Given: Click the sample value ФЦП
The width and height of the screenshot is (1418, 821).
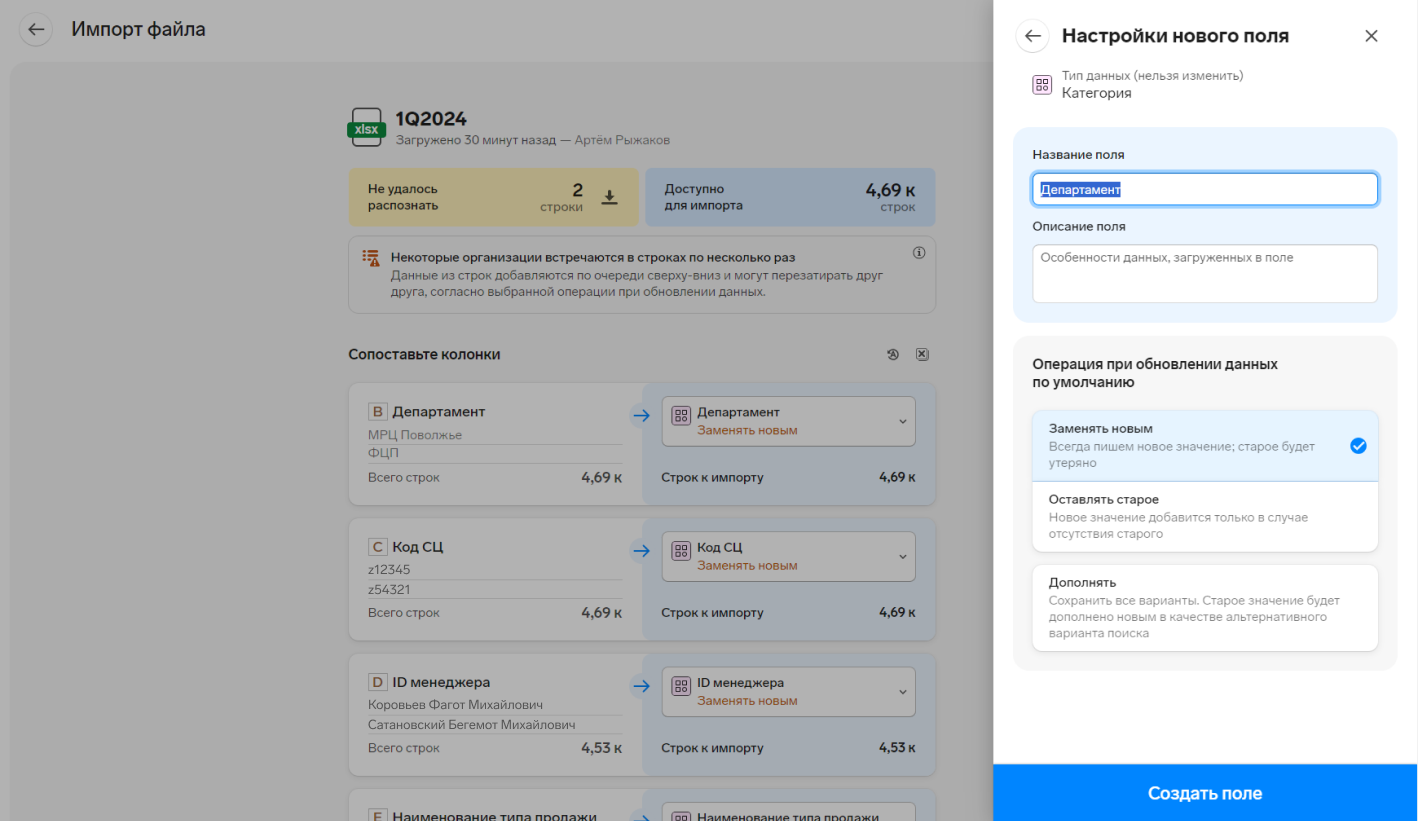Looking at the screenshot, I should [383, 453].
